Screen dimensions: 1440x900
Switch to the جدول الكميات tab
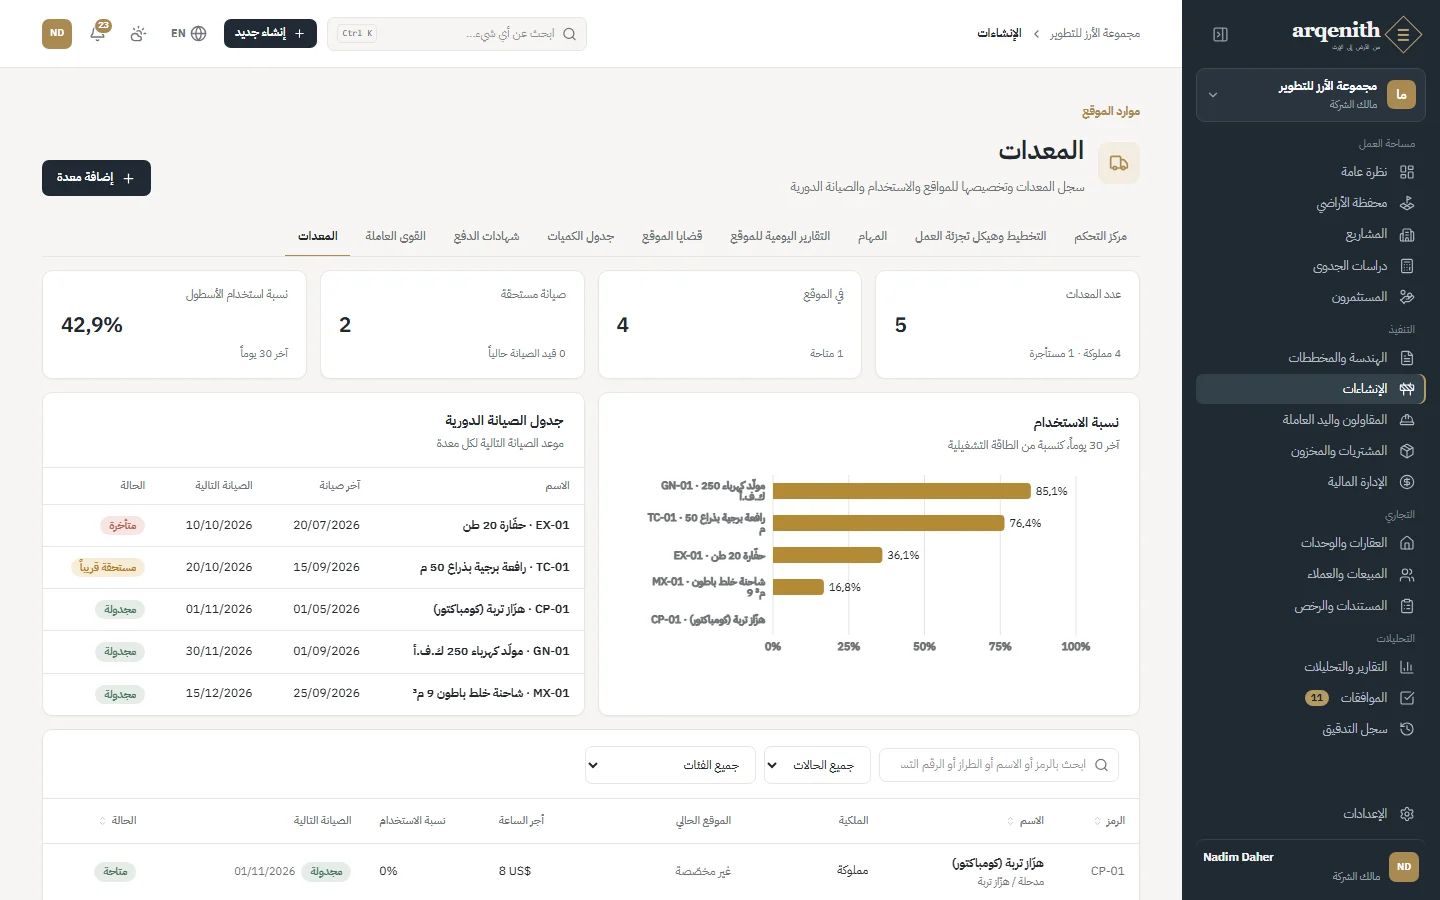580,237
